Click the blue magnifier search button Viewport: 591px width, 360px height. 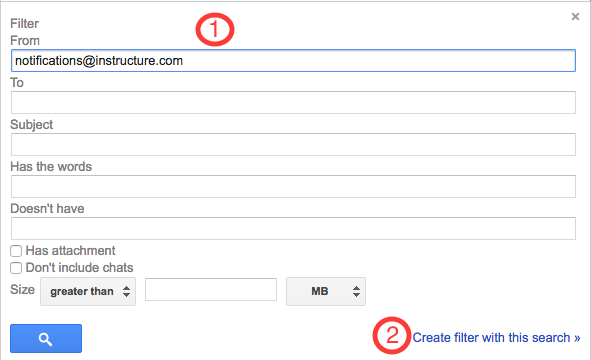tap(46, 339)
